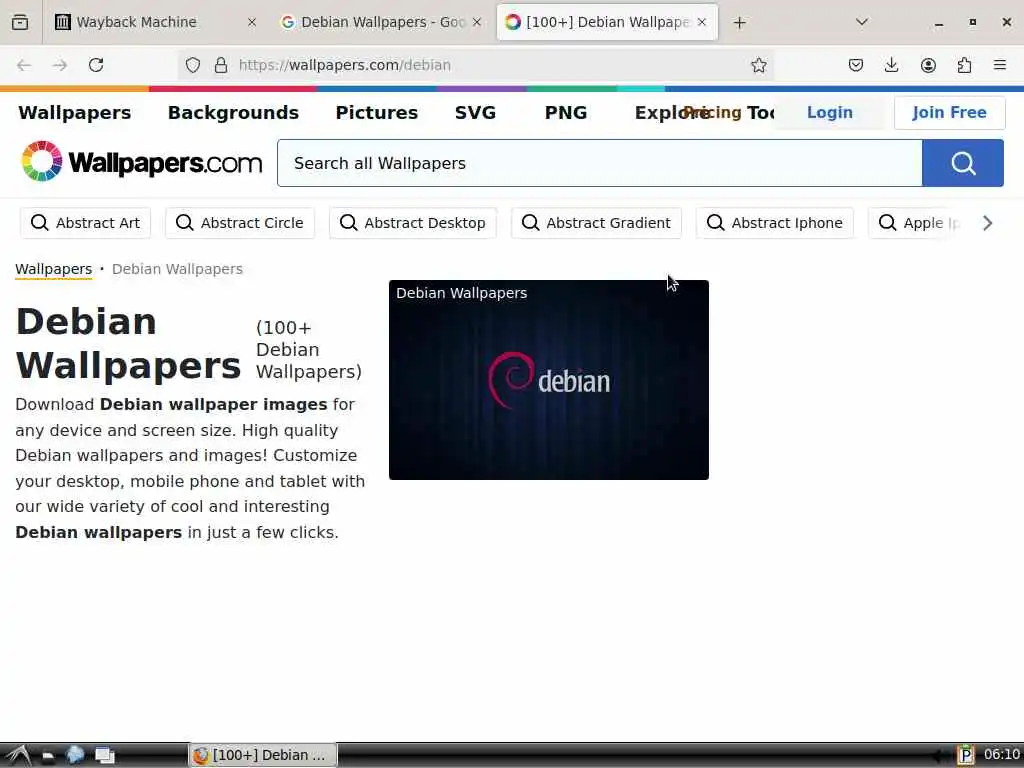Screen dimensions: 1024x768
Task: Select the [100+] Debian Wallpapers tab
Action: (x=607, y=22)
